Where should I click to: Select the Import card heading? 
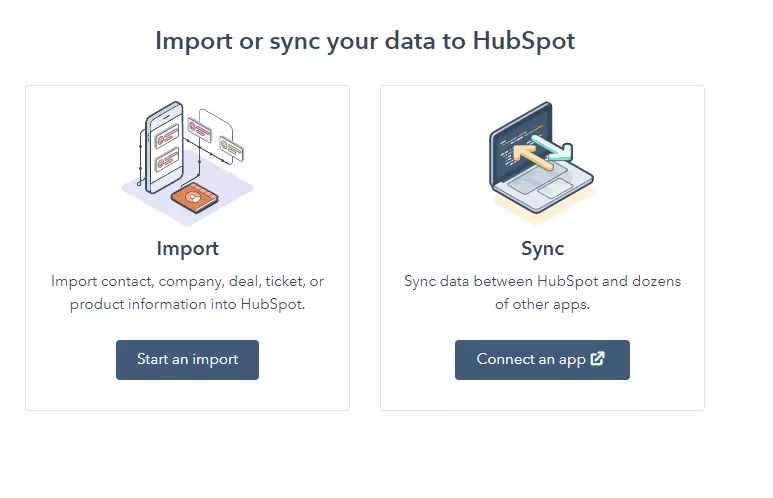click(x=187, y=248)
